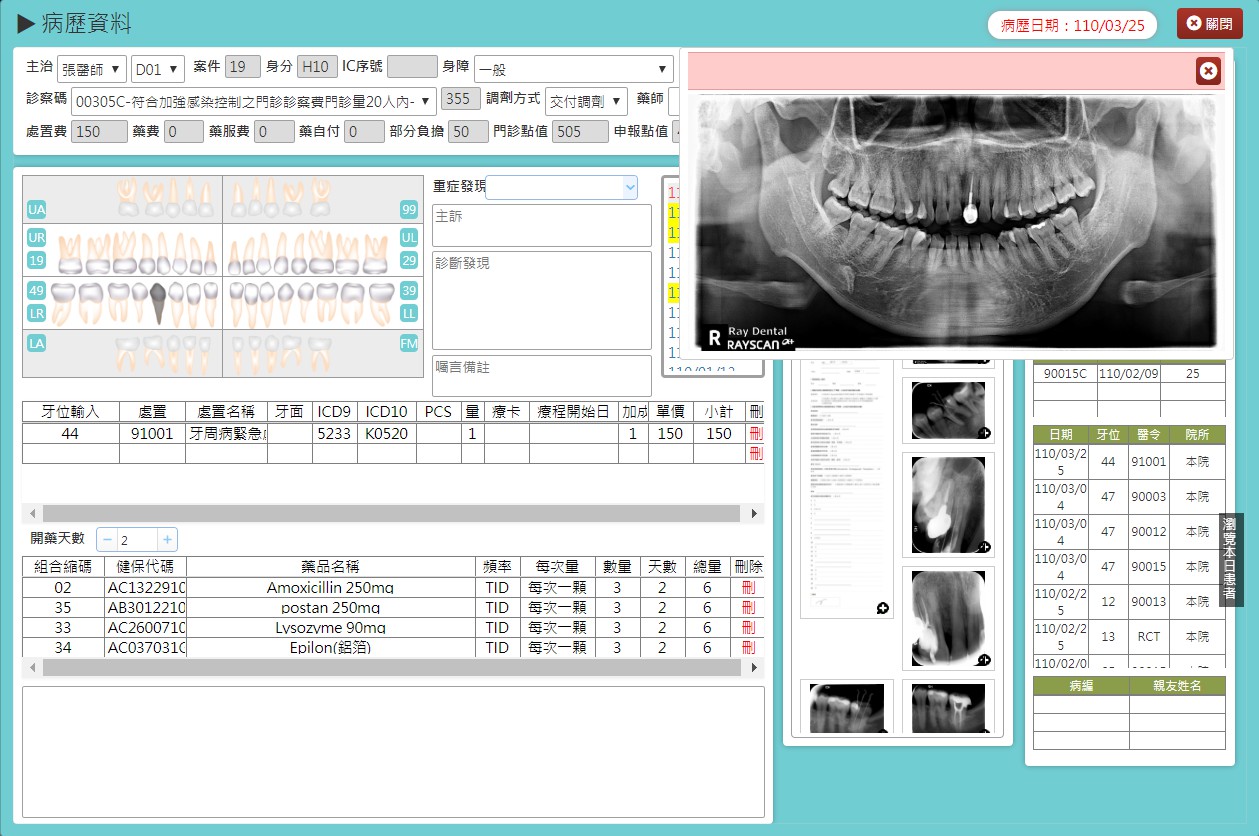Decrease the 開藥天數 with minus button
The height and width of the screenshot is (836, 1259).
[x=108, y=540]
